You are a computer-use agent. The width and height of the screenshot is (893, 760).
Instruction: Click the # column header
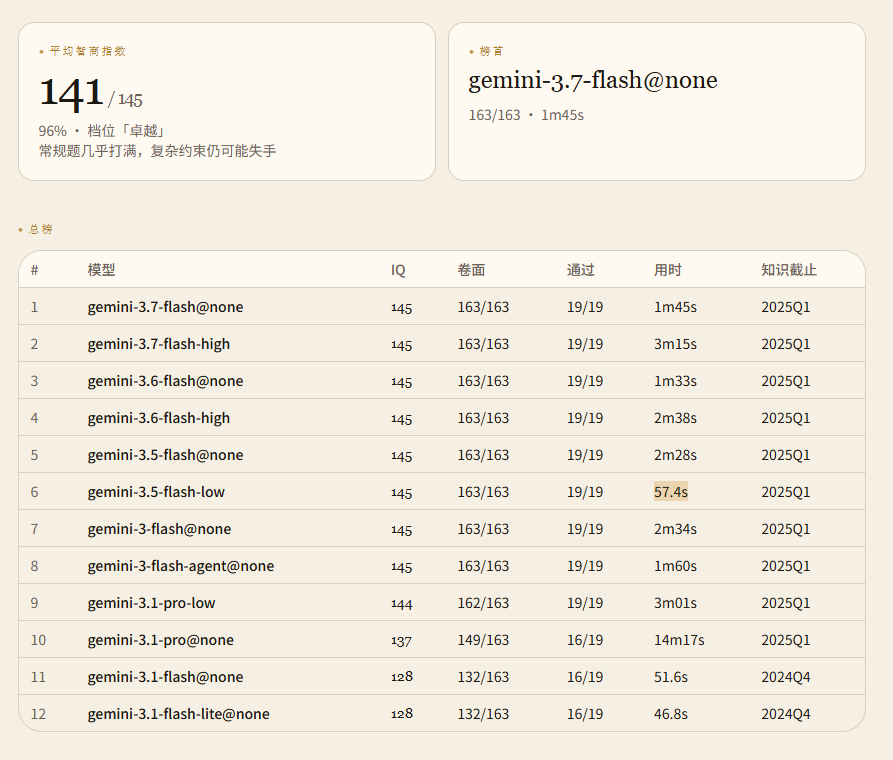[x=34, y=270]
